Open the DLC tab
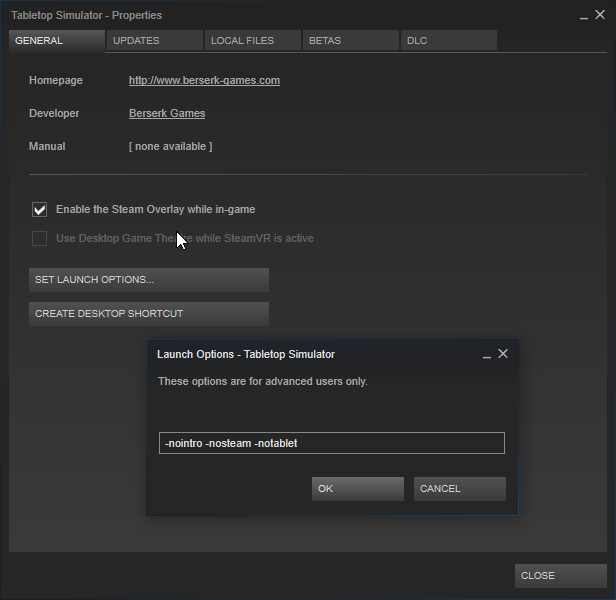The height and width of the screenshot is (600, 616). [x=449, y=40]
